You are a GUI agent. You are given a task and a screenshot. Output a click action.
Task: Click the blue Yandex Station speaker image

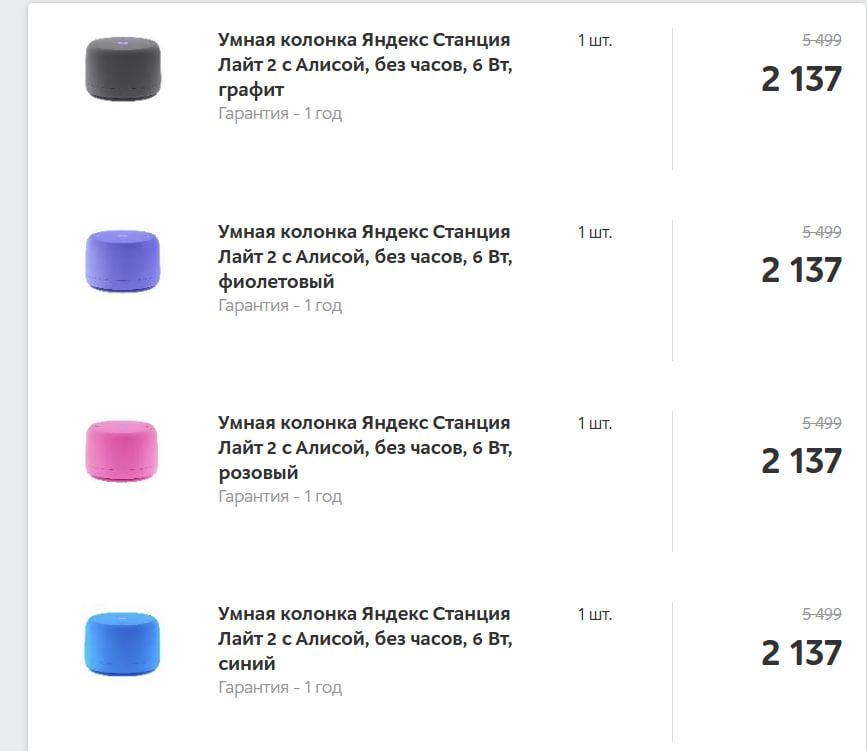(122, 643)
